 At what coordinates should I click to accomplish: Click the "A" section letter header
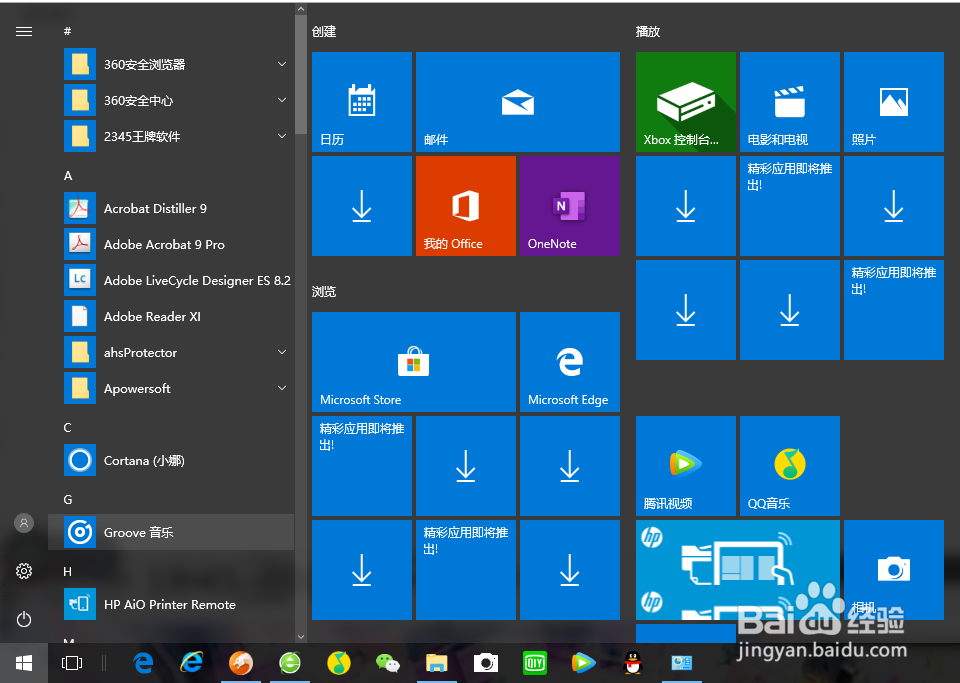pos(67,175)
